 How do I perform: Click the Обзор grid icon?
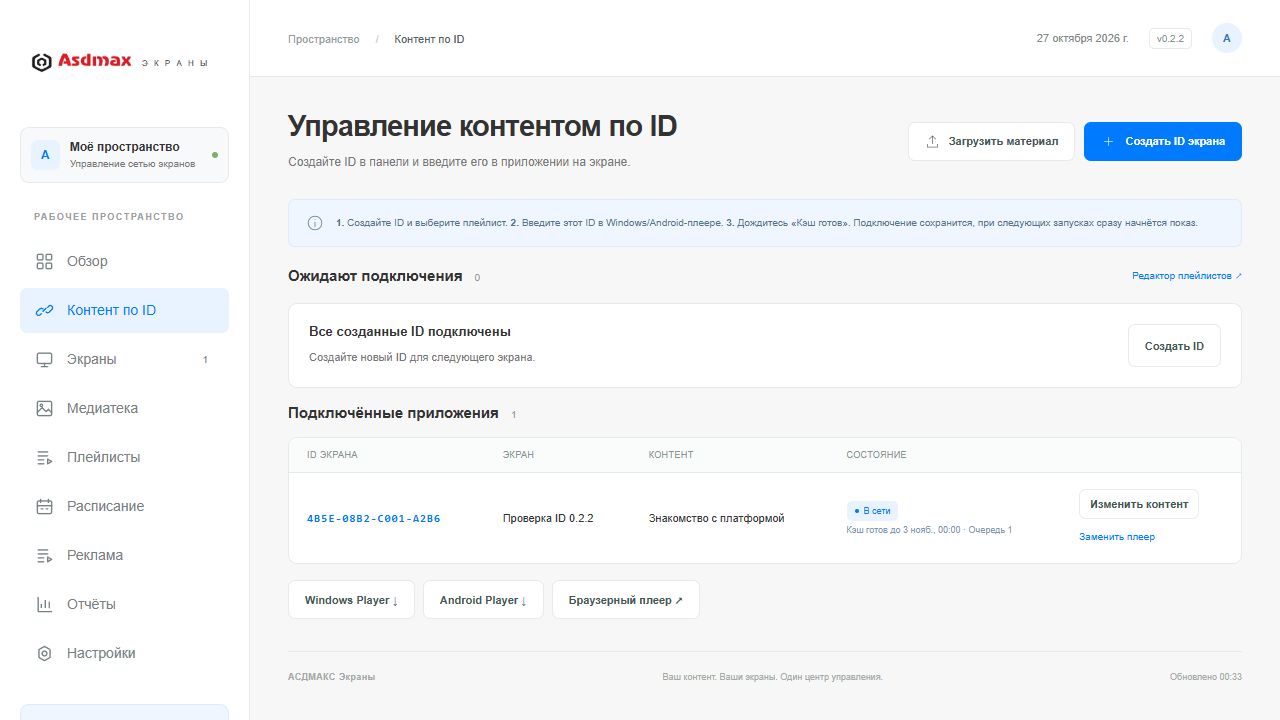44,261
